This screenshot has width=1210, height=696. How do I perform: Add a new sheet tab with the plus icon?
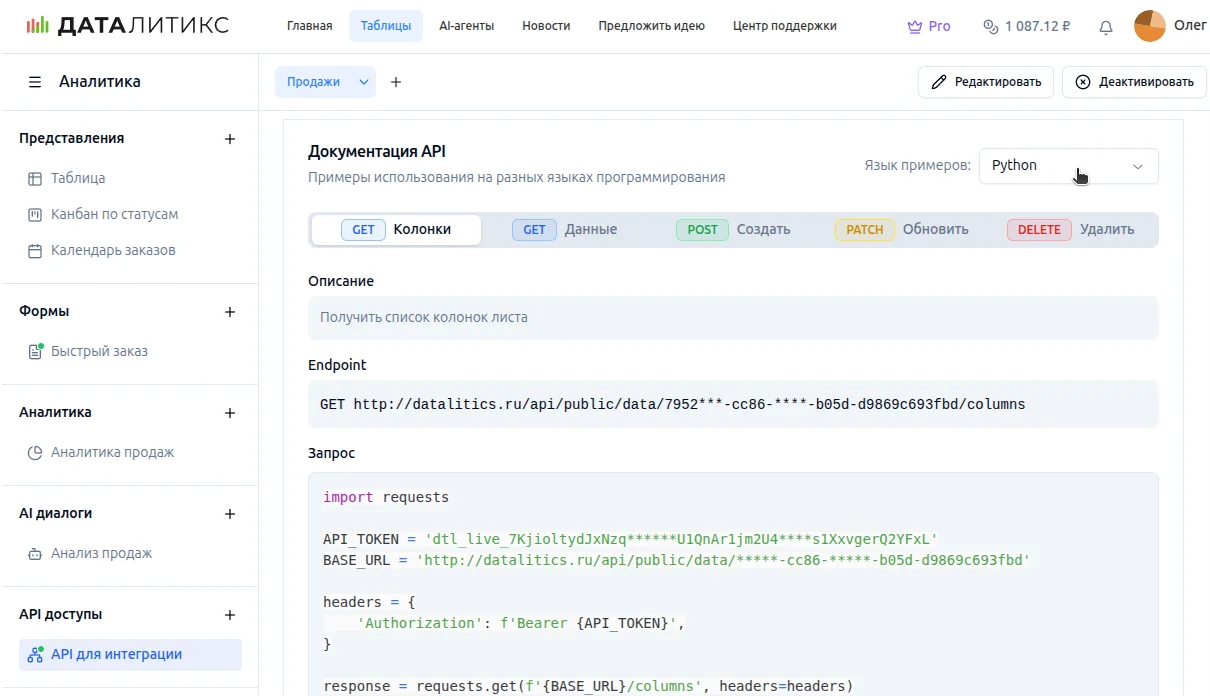coord(396,82)
